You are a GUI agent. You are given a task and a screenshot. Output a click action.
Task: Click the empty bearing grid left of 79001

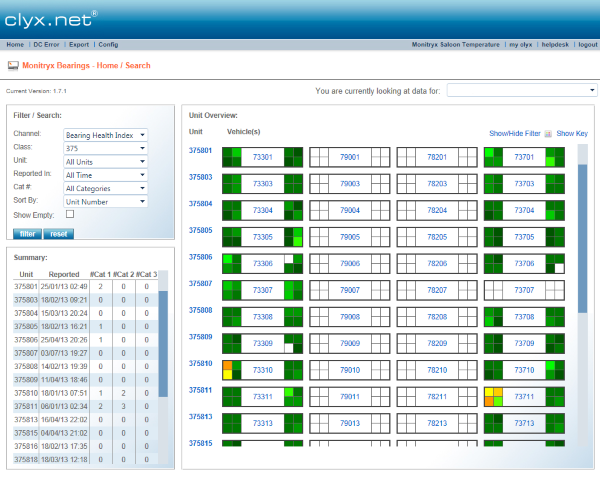[320, 157]
